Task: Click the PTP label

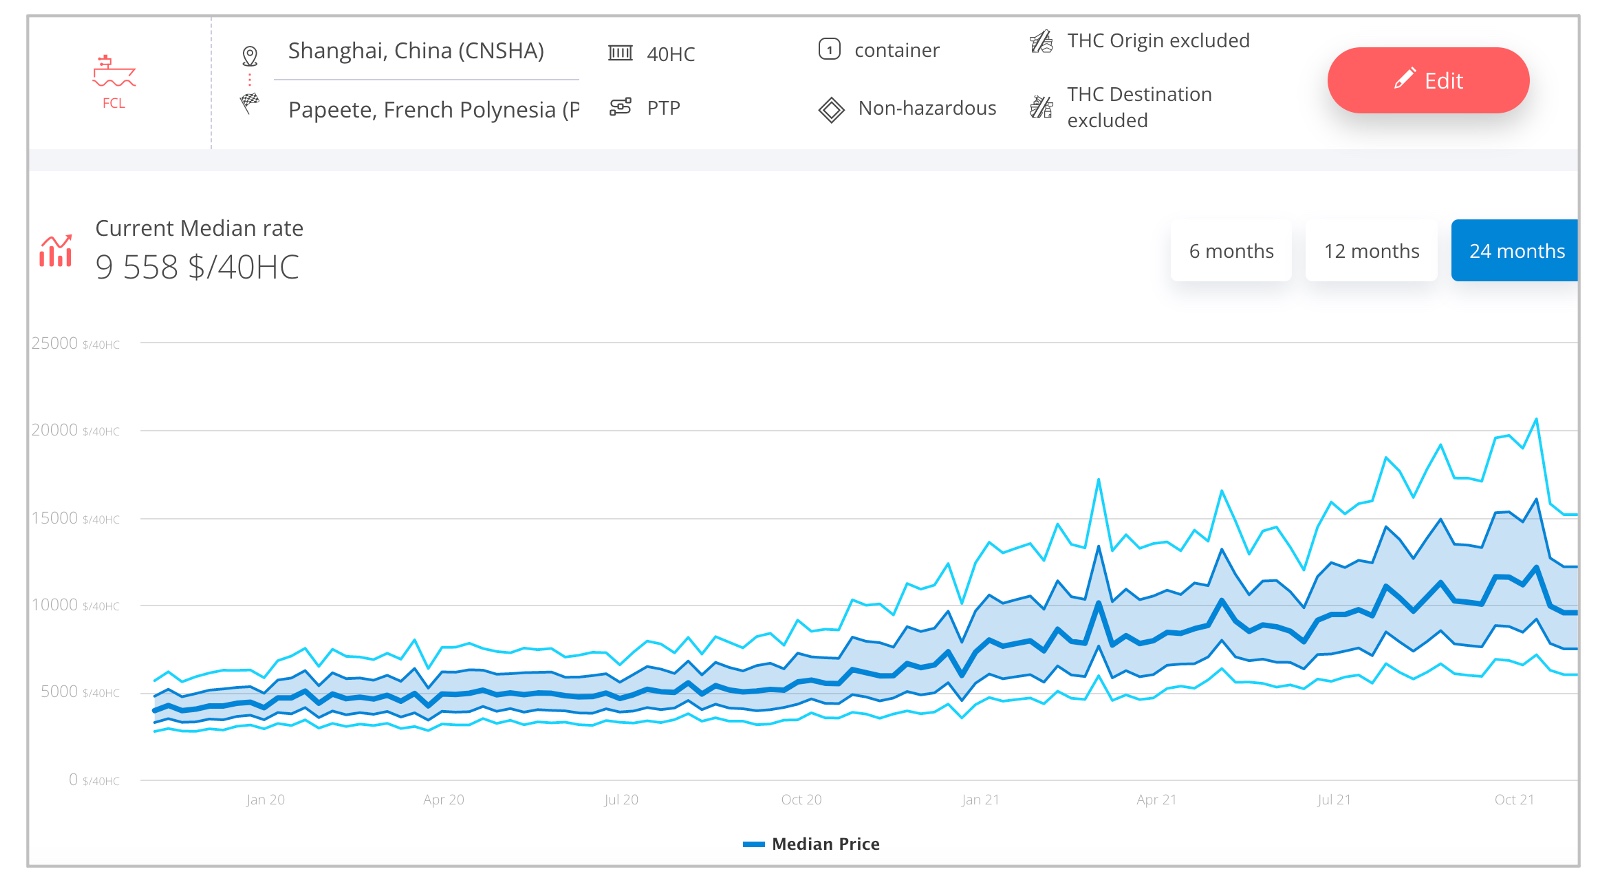Action: [663, 108]
